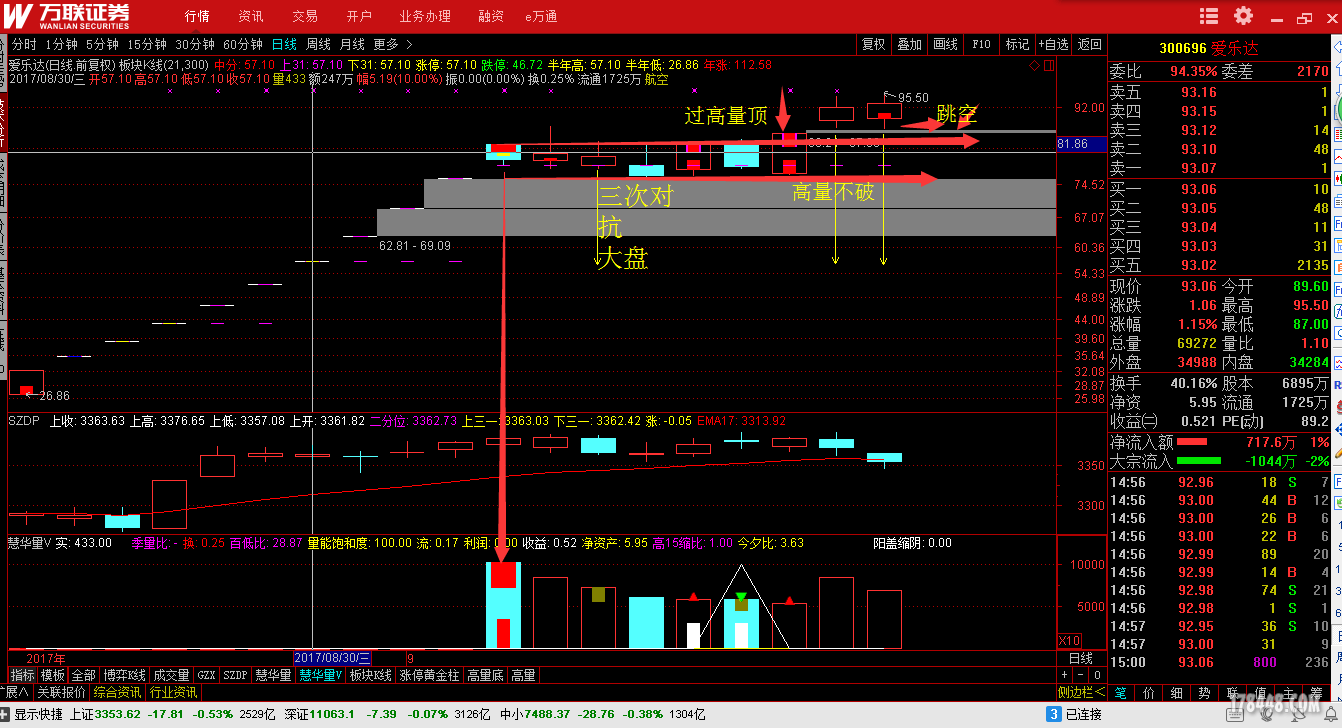This screenshot has width=1342, height=728.
Task: Click the 复权 button
Action: click(874, 44)
